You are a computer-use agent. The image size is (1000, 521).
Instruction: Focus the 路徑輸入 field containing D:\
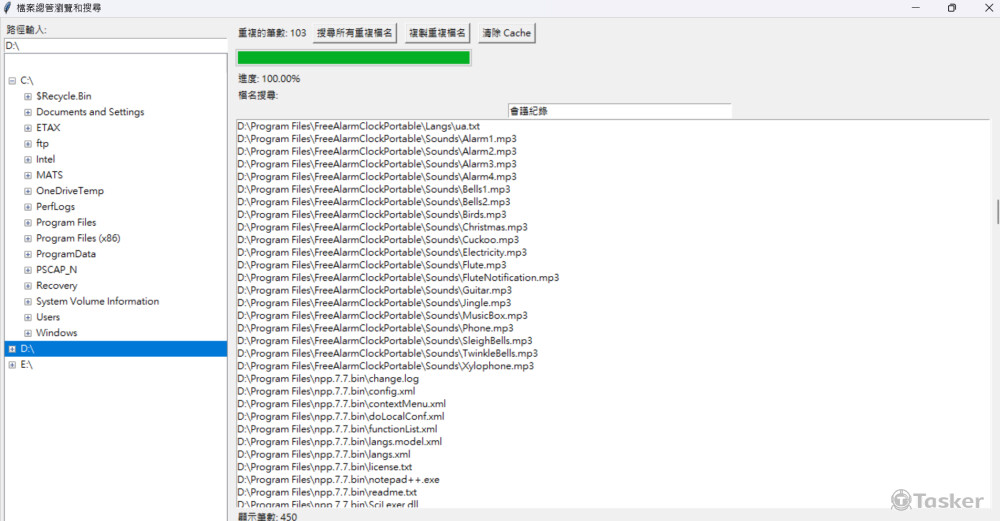click(x=115, y=46)
